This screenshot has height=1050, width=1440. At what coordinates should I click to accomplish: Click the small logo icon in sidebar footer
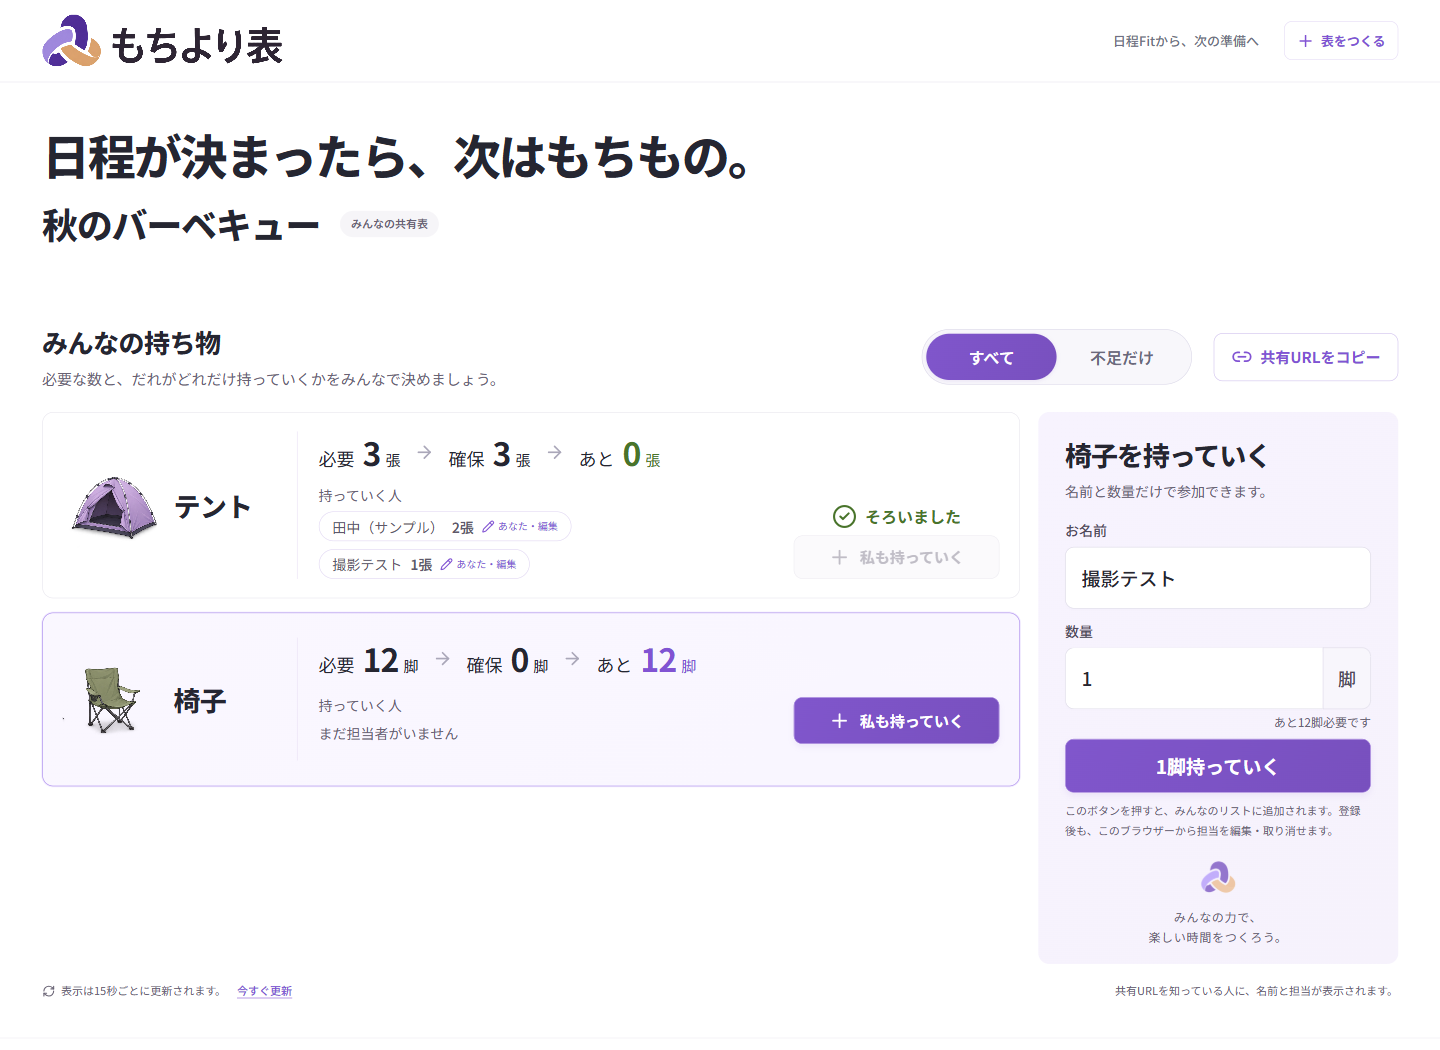(1217, 878)
